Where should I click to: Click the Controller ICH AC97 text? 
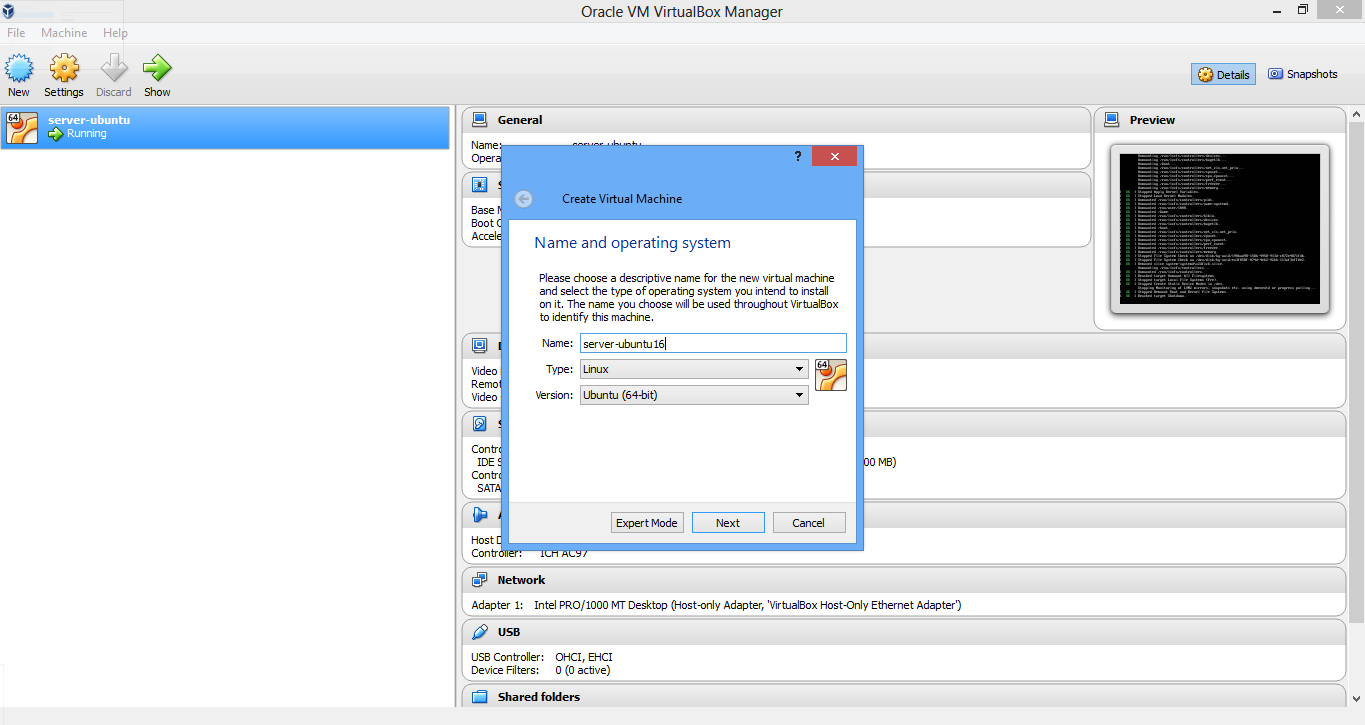coord(532,553)
